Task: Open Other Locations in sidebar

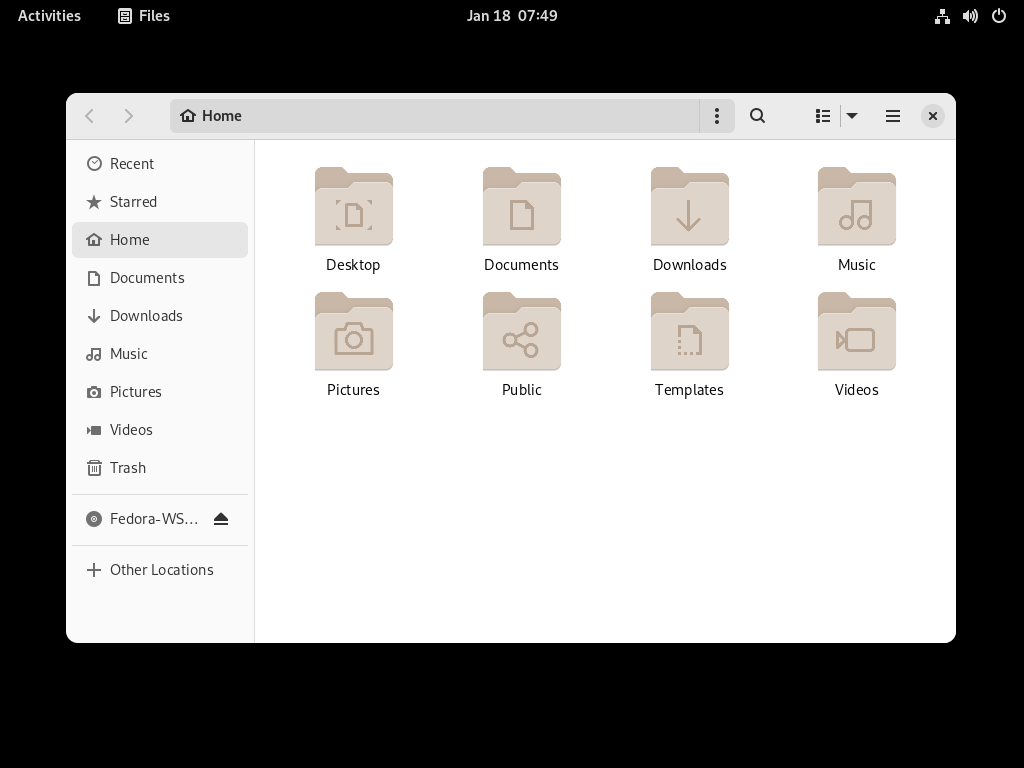Action: [160, 569]
